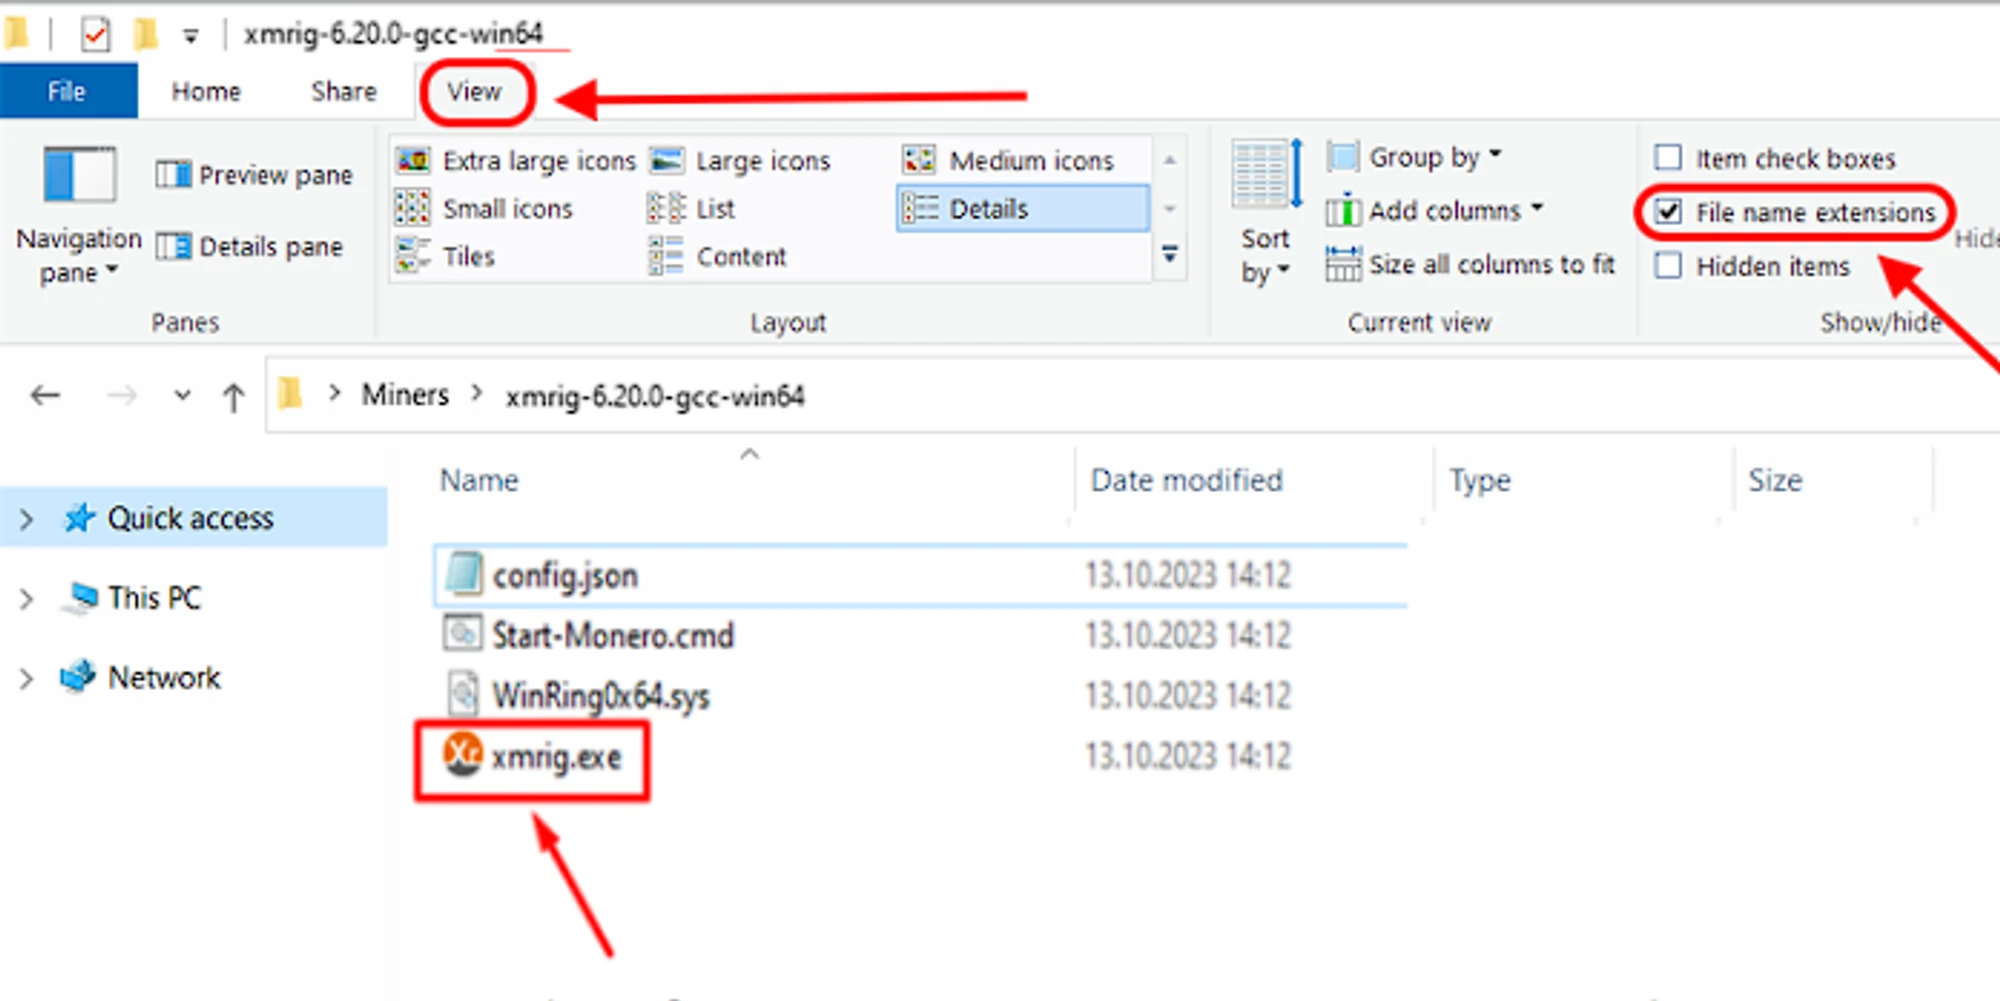Click Miners in the address path

[x=405, y=396]
